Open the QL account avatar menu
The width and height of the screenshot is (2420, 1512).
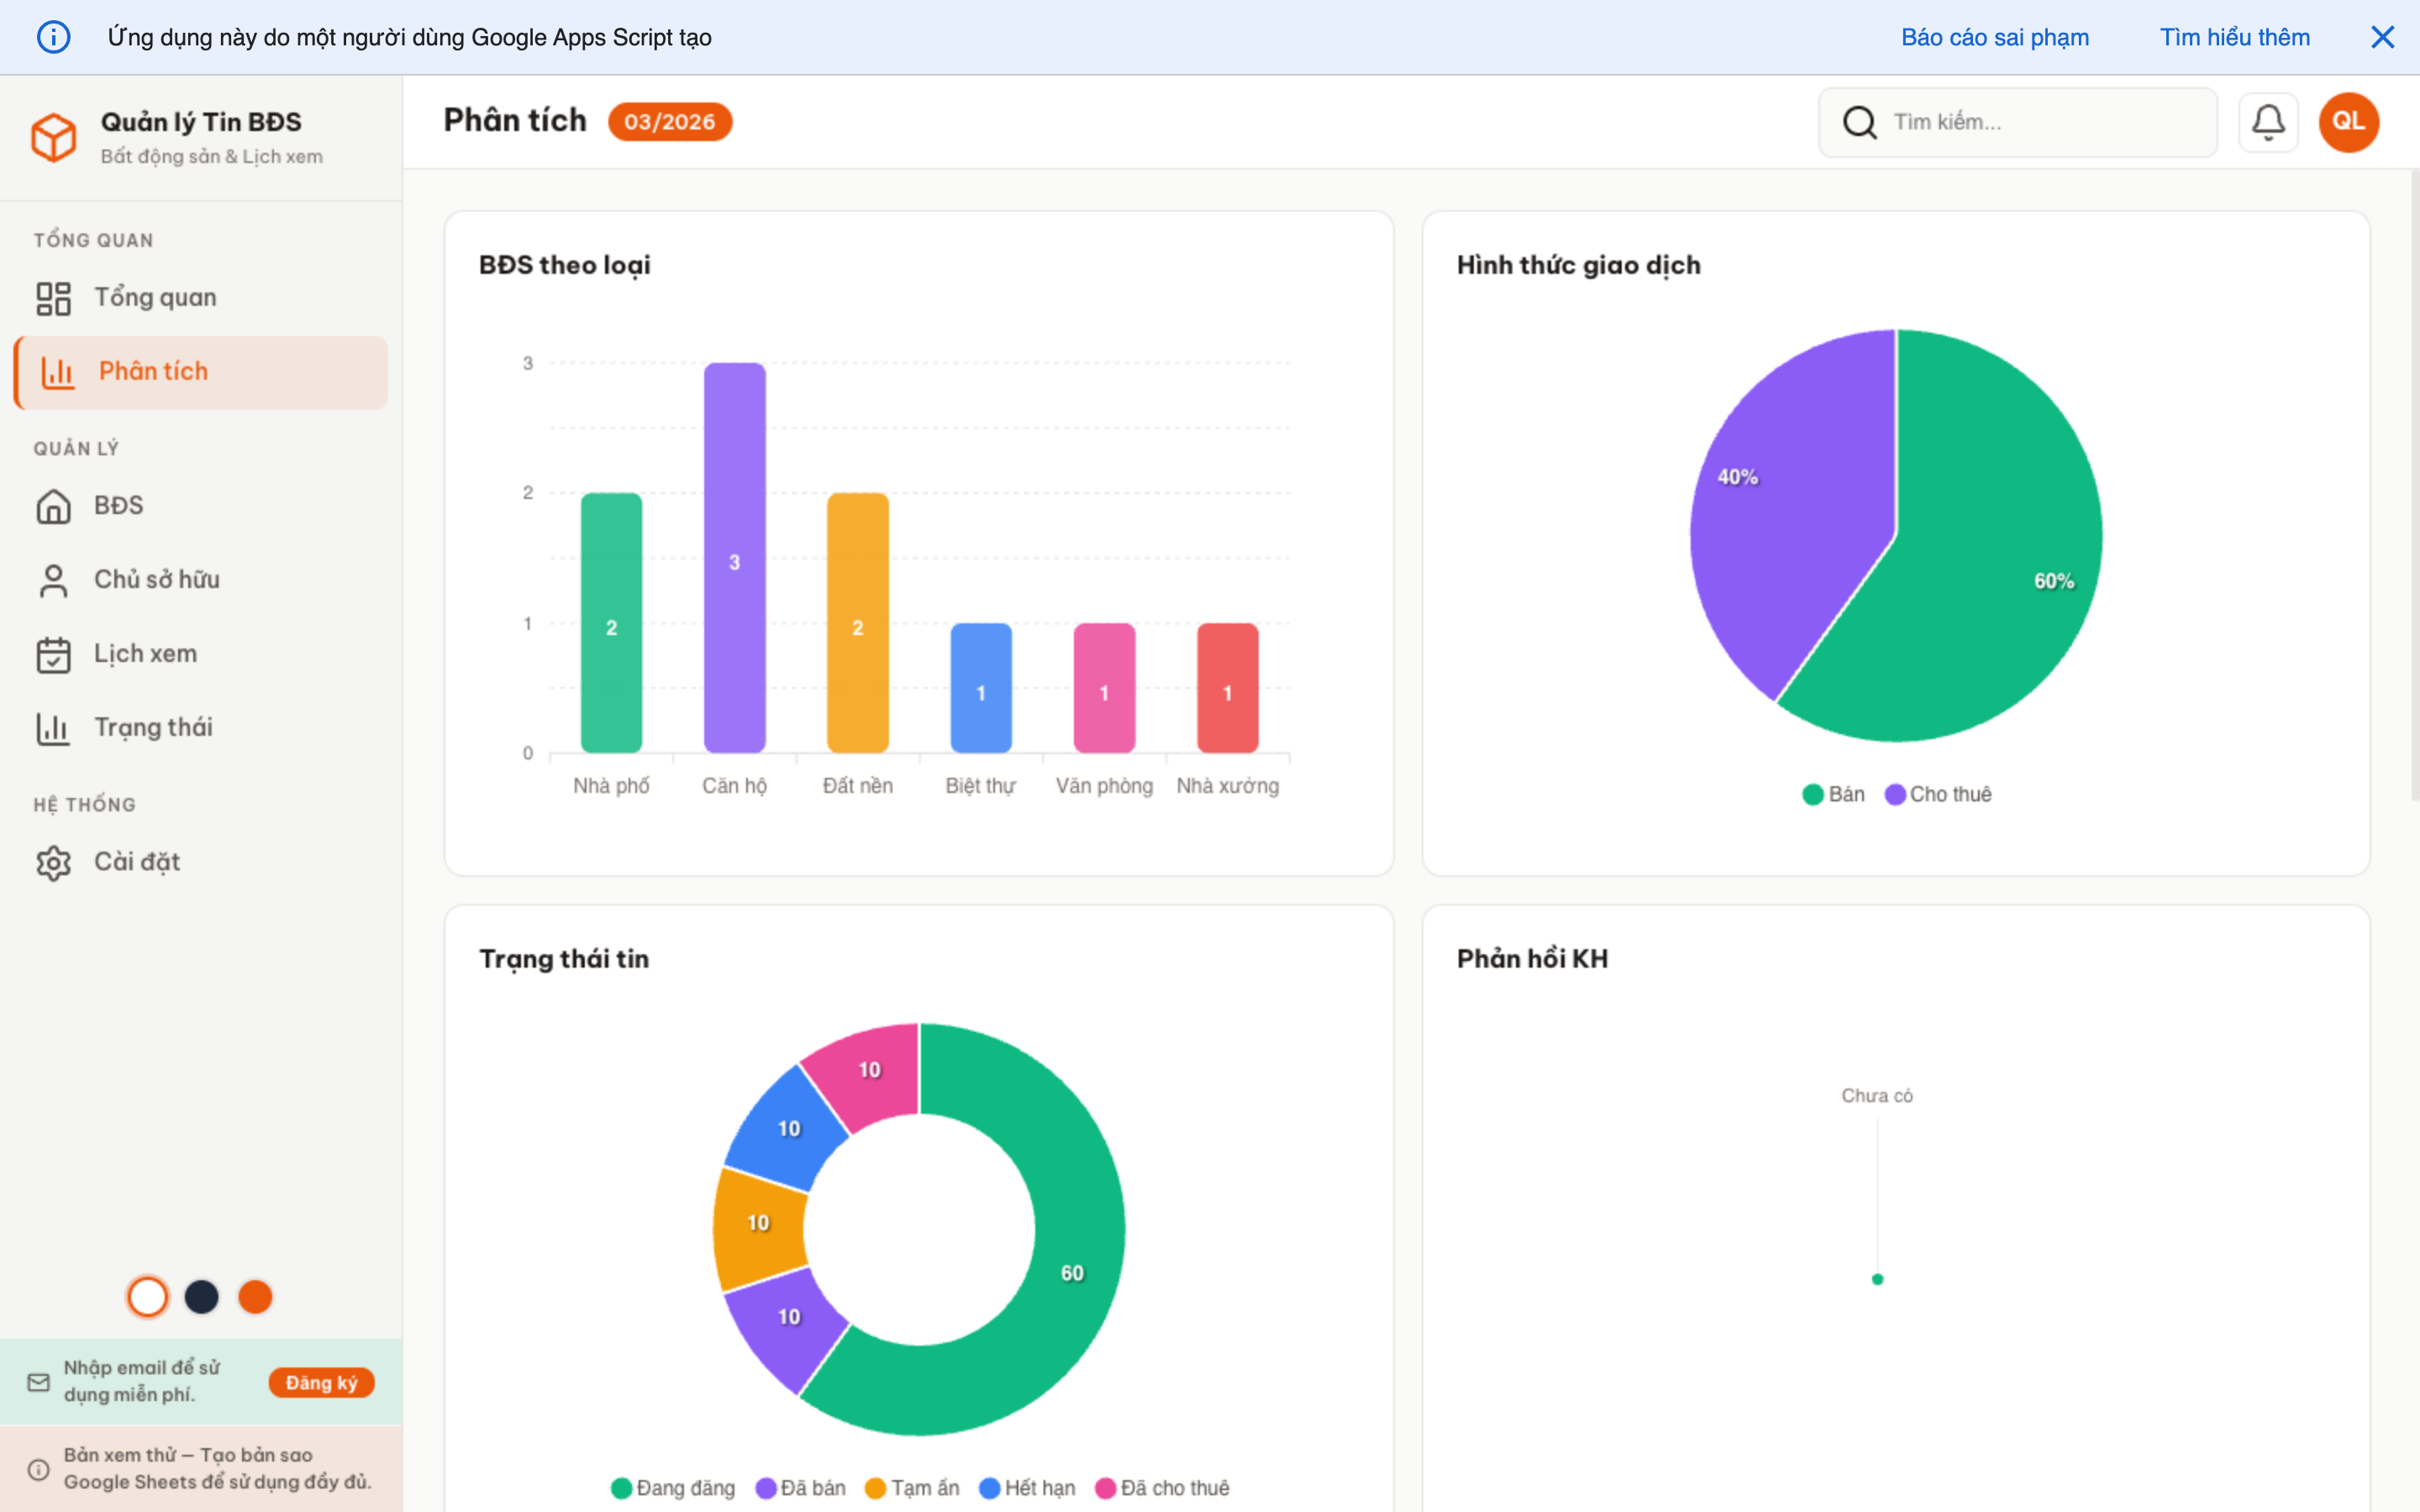coord(2348,121)
